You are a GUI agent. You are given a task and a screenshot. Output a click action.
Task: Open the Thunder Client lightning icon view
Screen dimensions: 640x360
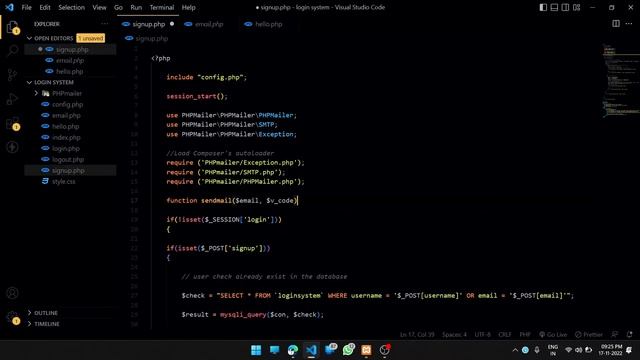(12, 147)
